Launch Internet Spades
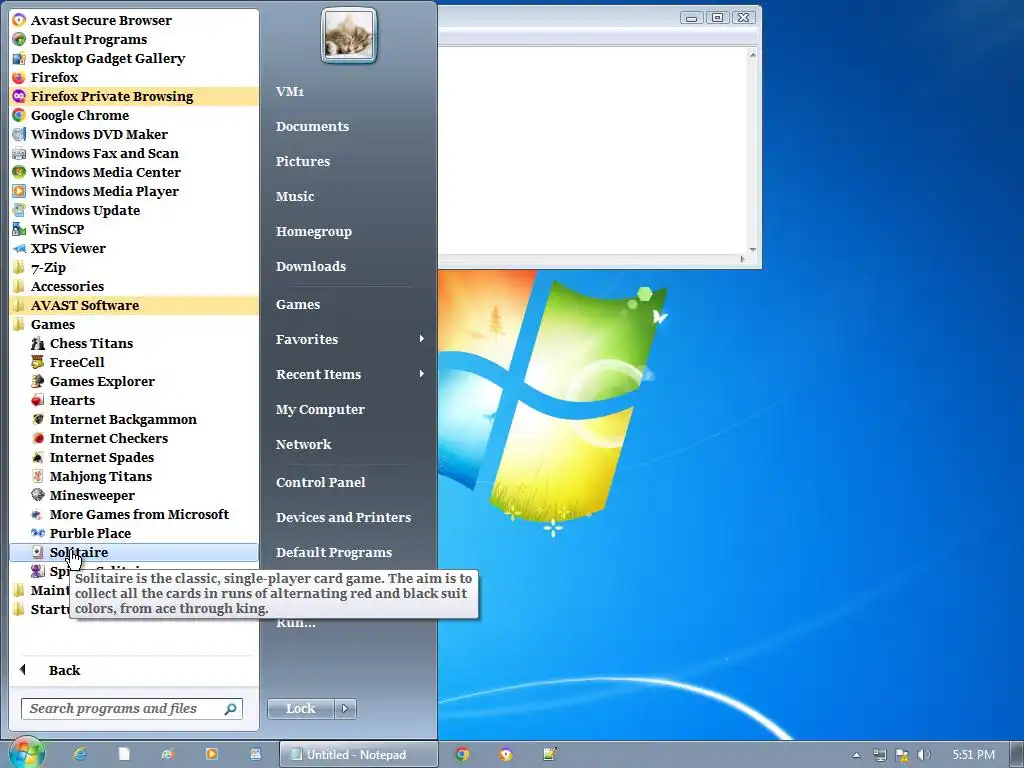The width and height of the screenshot is (1024, 768). tap(134, 456)
